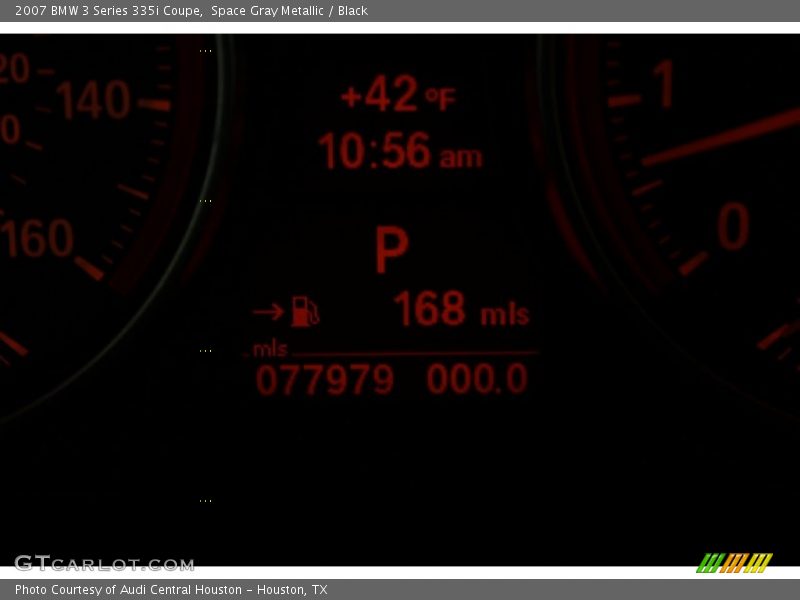Click the P gear indicator
Screen dimensions: 800x600
pos(392,250)
